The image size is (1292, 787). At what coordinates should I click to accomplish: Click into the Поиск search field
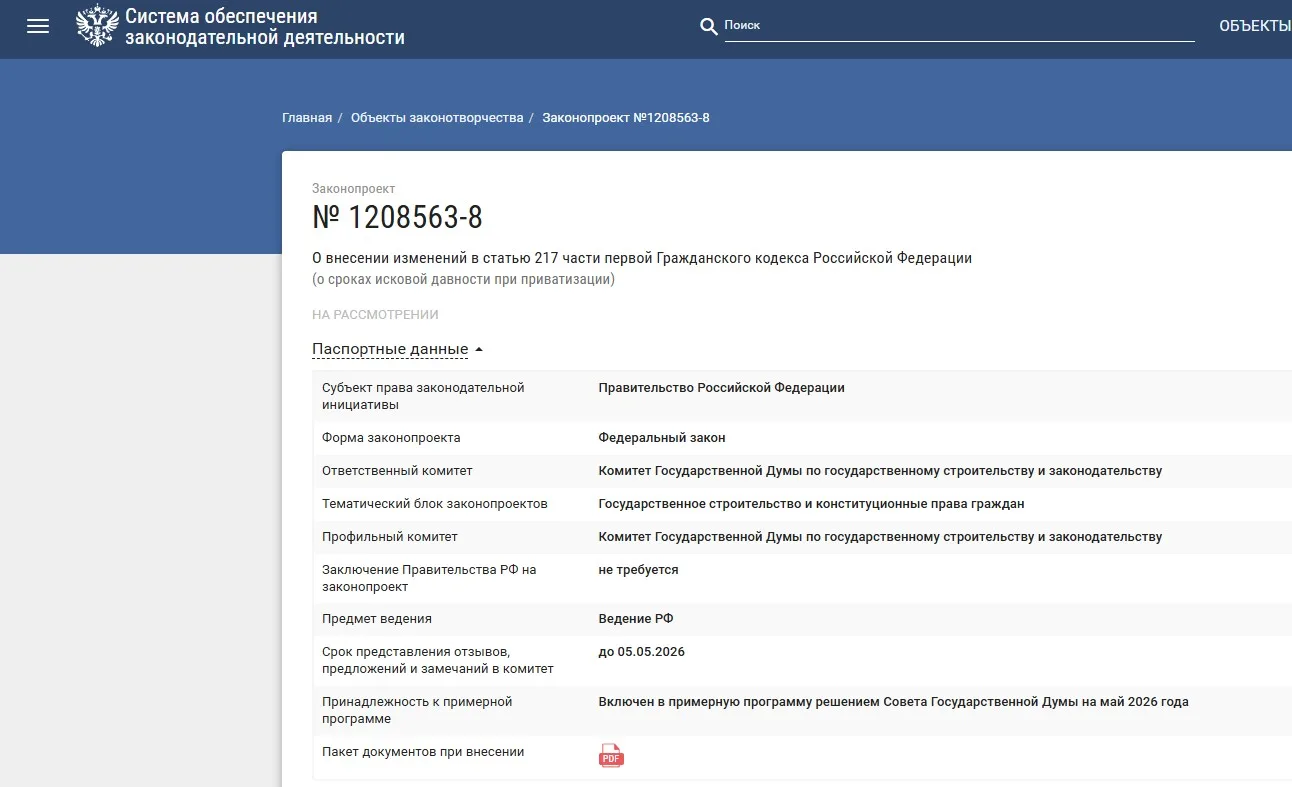coord(960,26)
